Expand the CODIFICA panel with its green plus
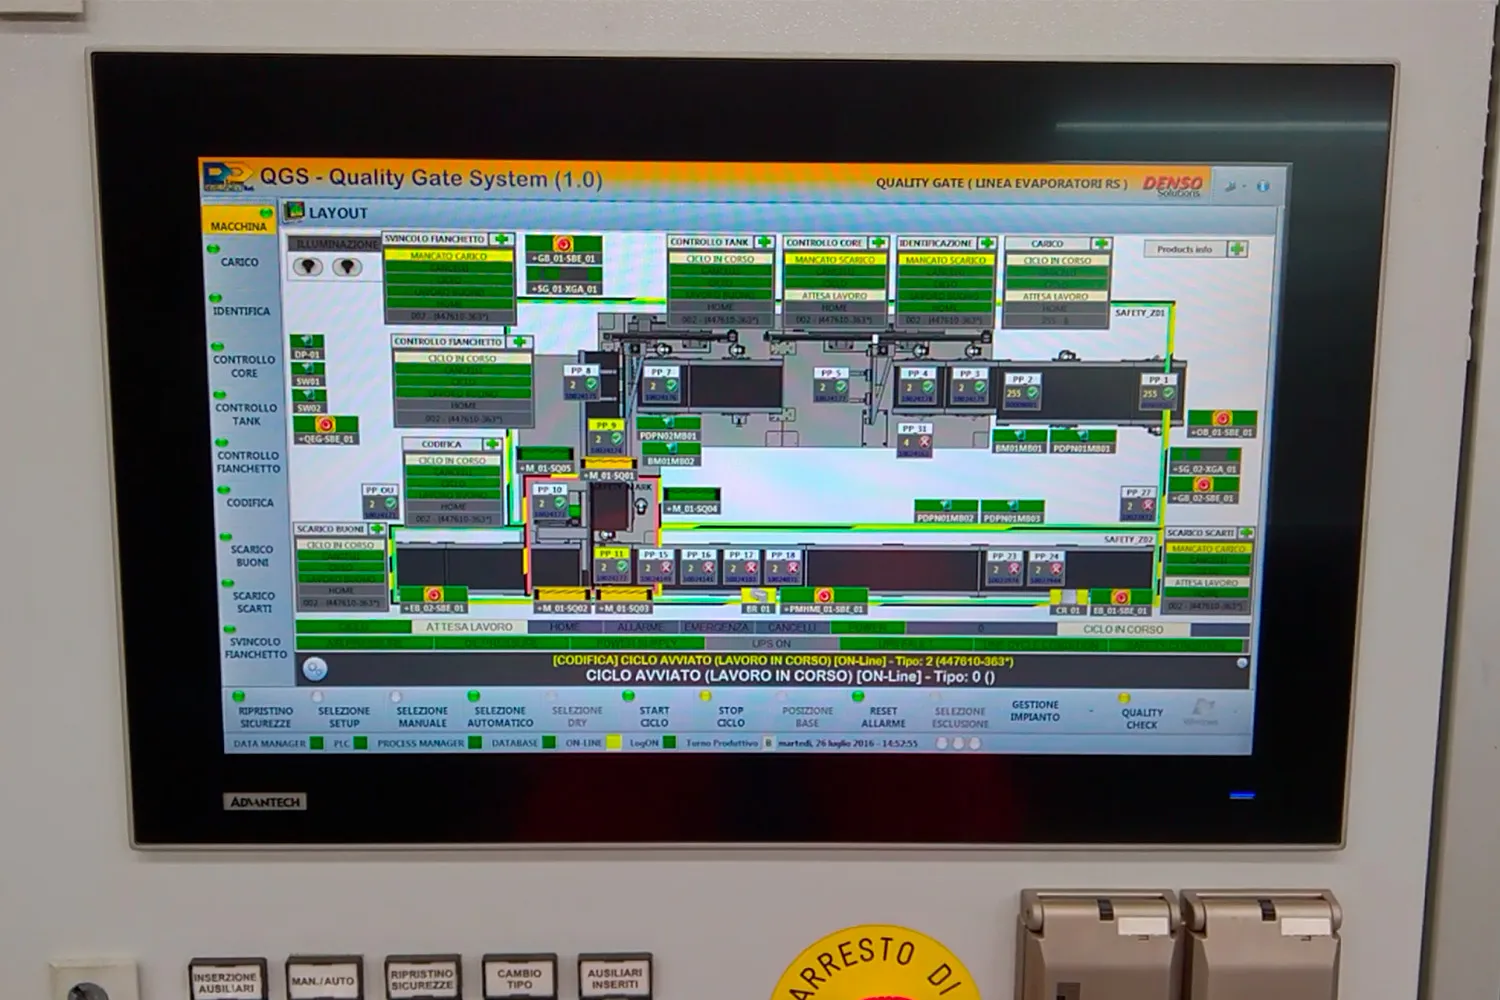The width and height of the screenshot is (1500, 1000). click(492, 444)
